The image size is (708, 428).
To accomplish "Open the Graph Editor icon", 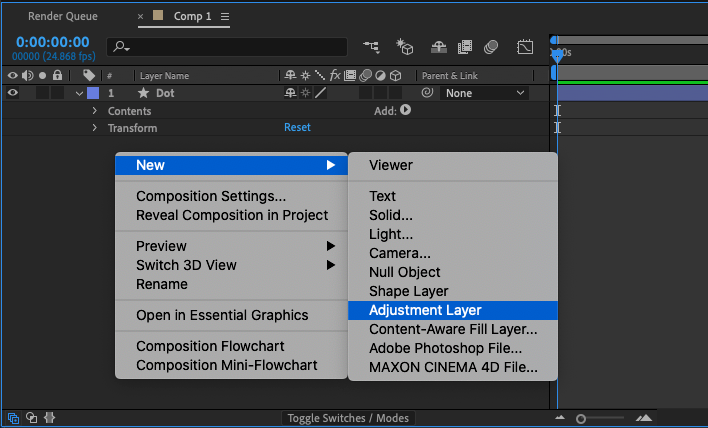I will coord(525,47).
